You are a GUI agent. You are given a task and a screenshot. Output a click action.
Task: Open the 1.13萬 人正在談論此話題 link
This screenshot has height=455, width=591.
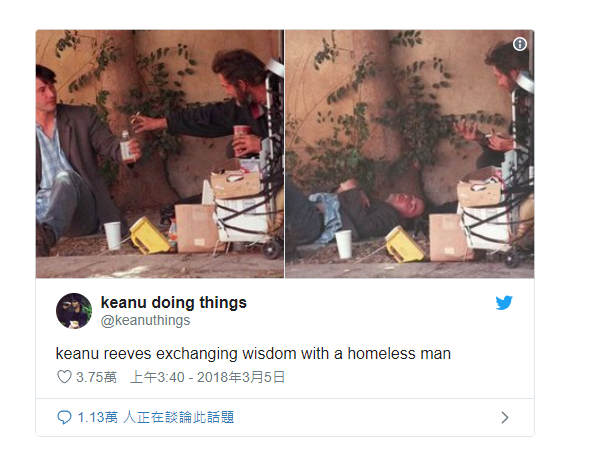(x=156, y=417)
